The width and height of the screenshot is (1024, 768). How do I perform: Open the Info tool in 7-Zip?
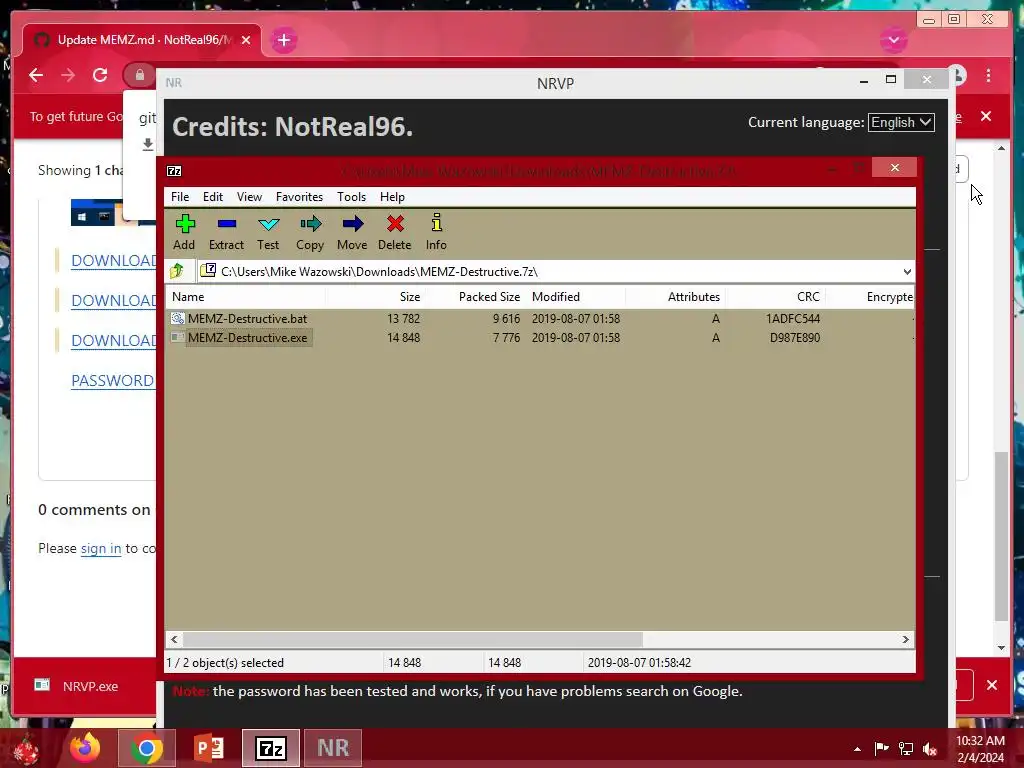pyautogui.click(x=436, y=232)
